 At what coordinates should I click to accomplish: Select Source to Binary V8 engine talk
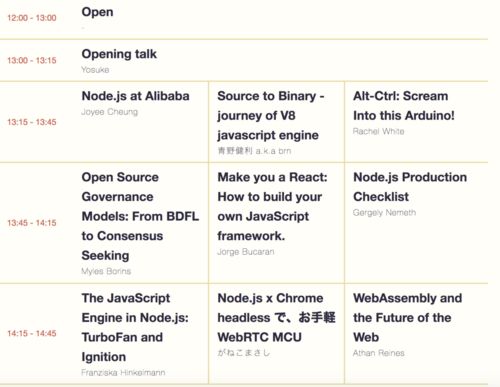tap(271, 116)
